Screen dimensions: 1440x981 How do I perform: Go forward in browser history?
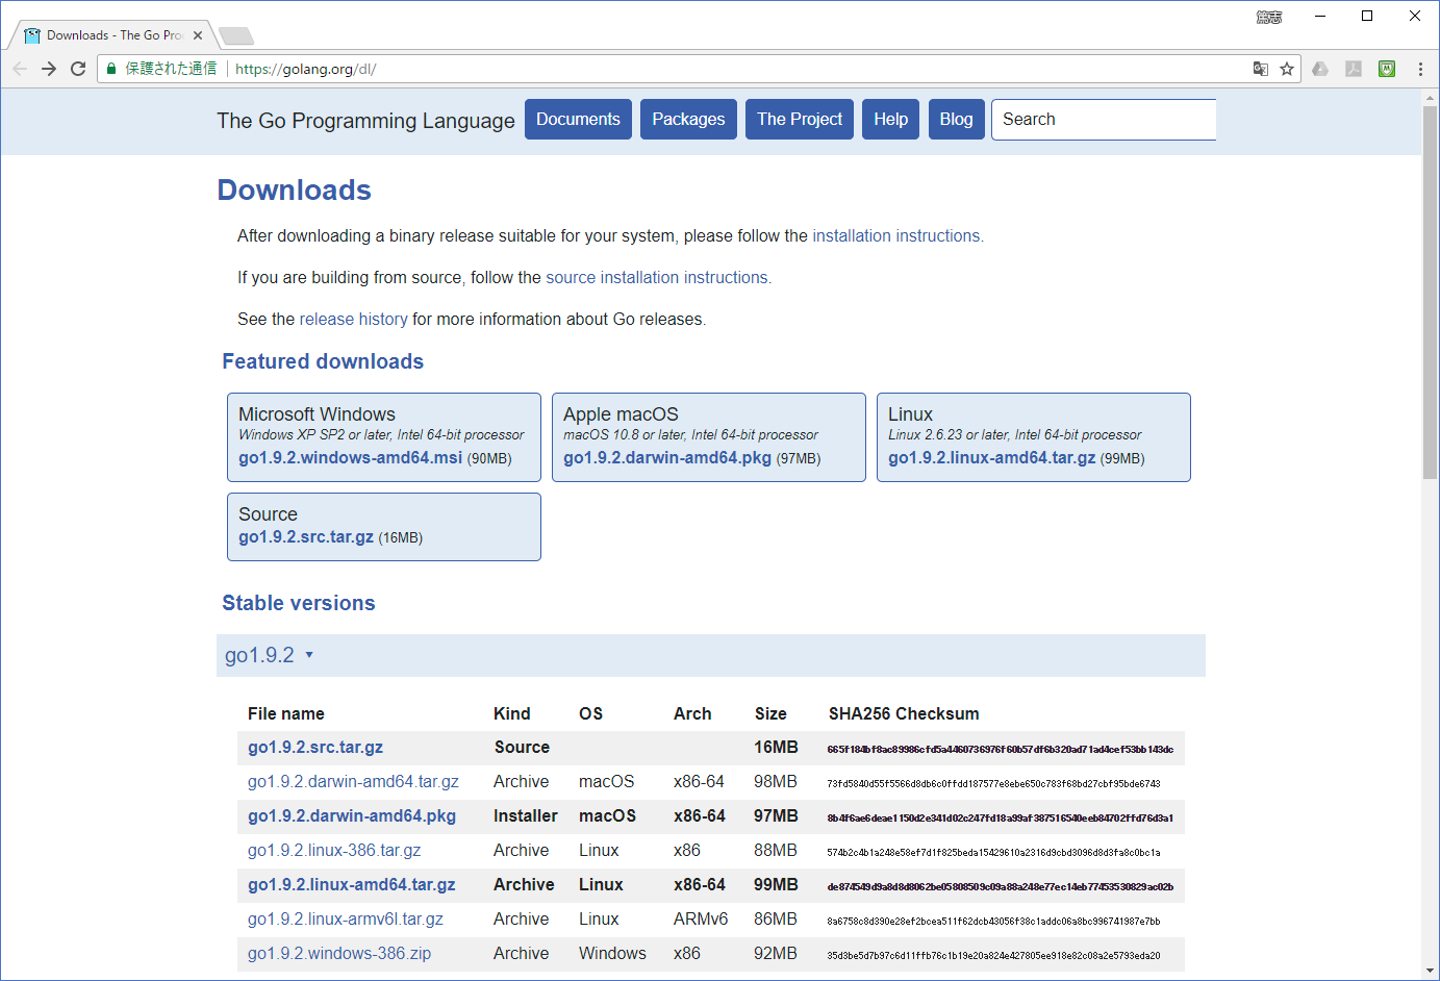pos(48,69)
